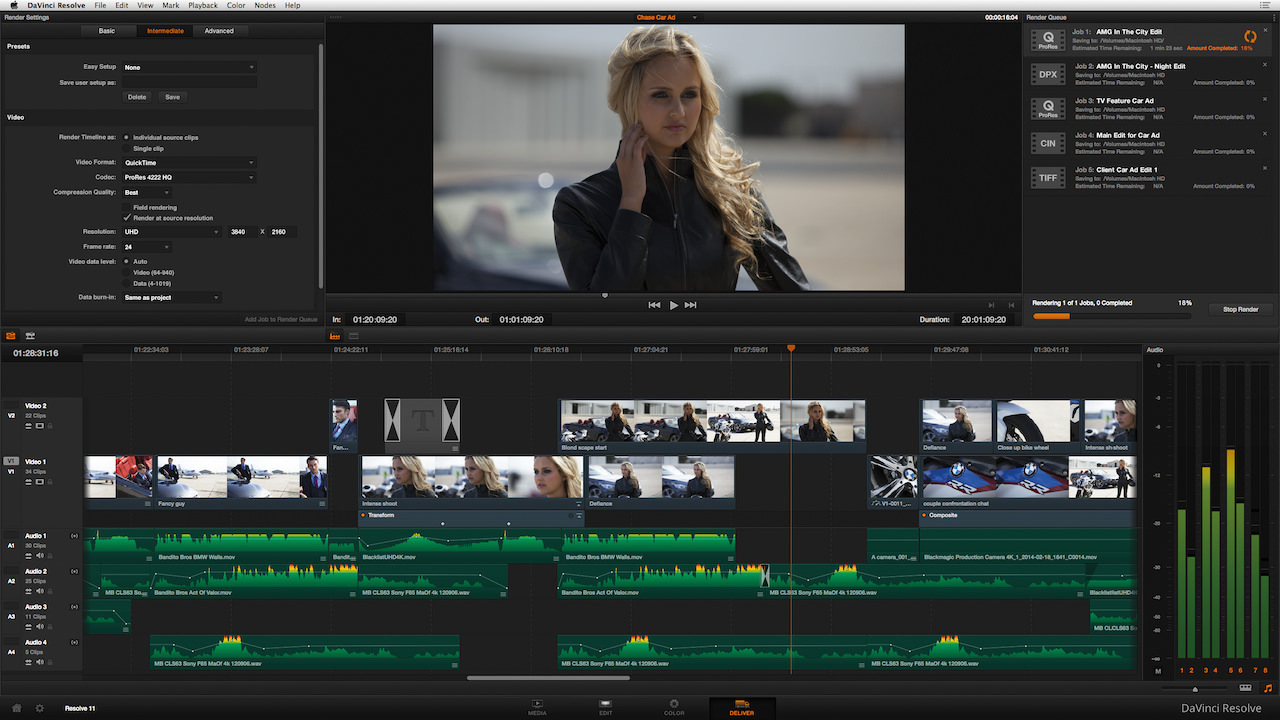Open the Frame rate dropdown
Screen dimensions: 1280x720
pyautogui.click(x=146, y=246)
